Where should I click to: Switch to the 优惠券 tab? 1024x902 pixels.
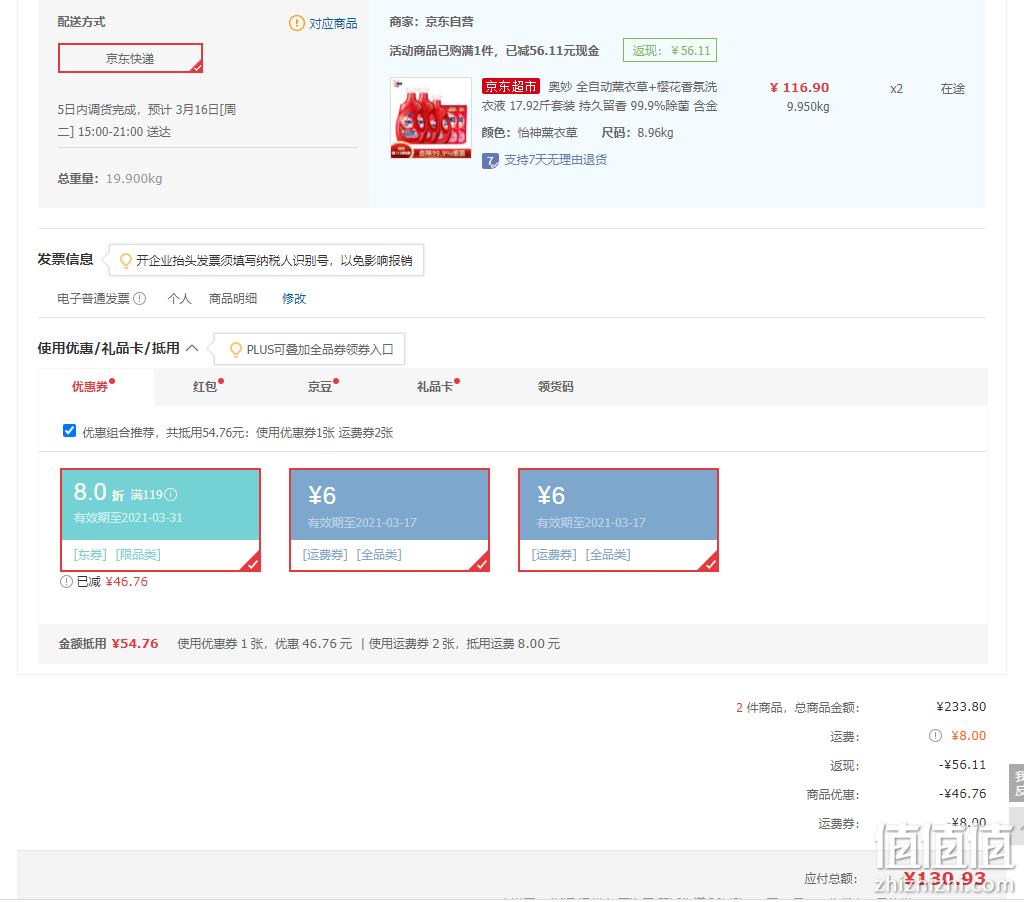pos(96,387)
